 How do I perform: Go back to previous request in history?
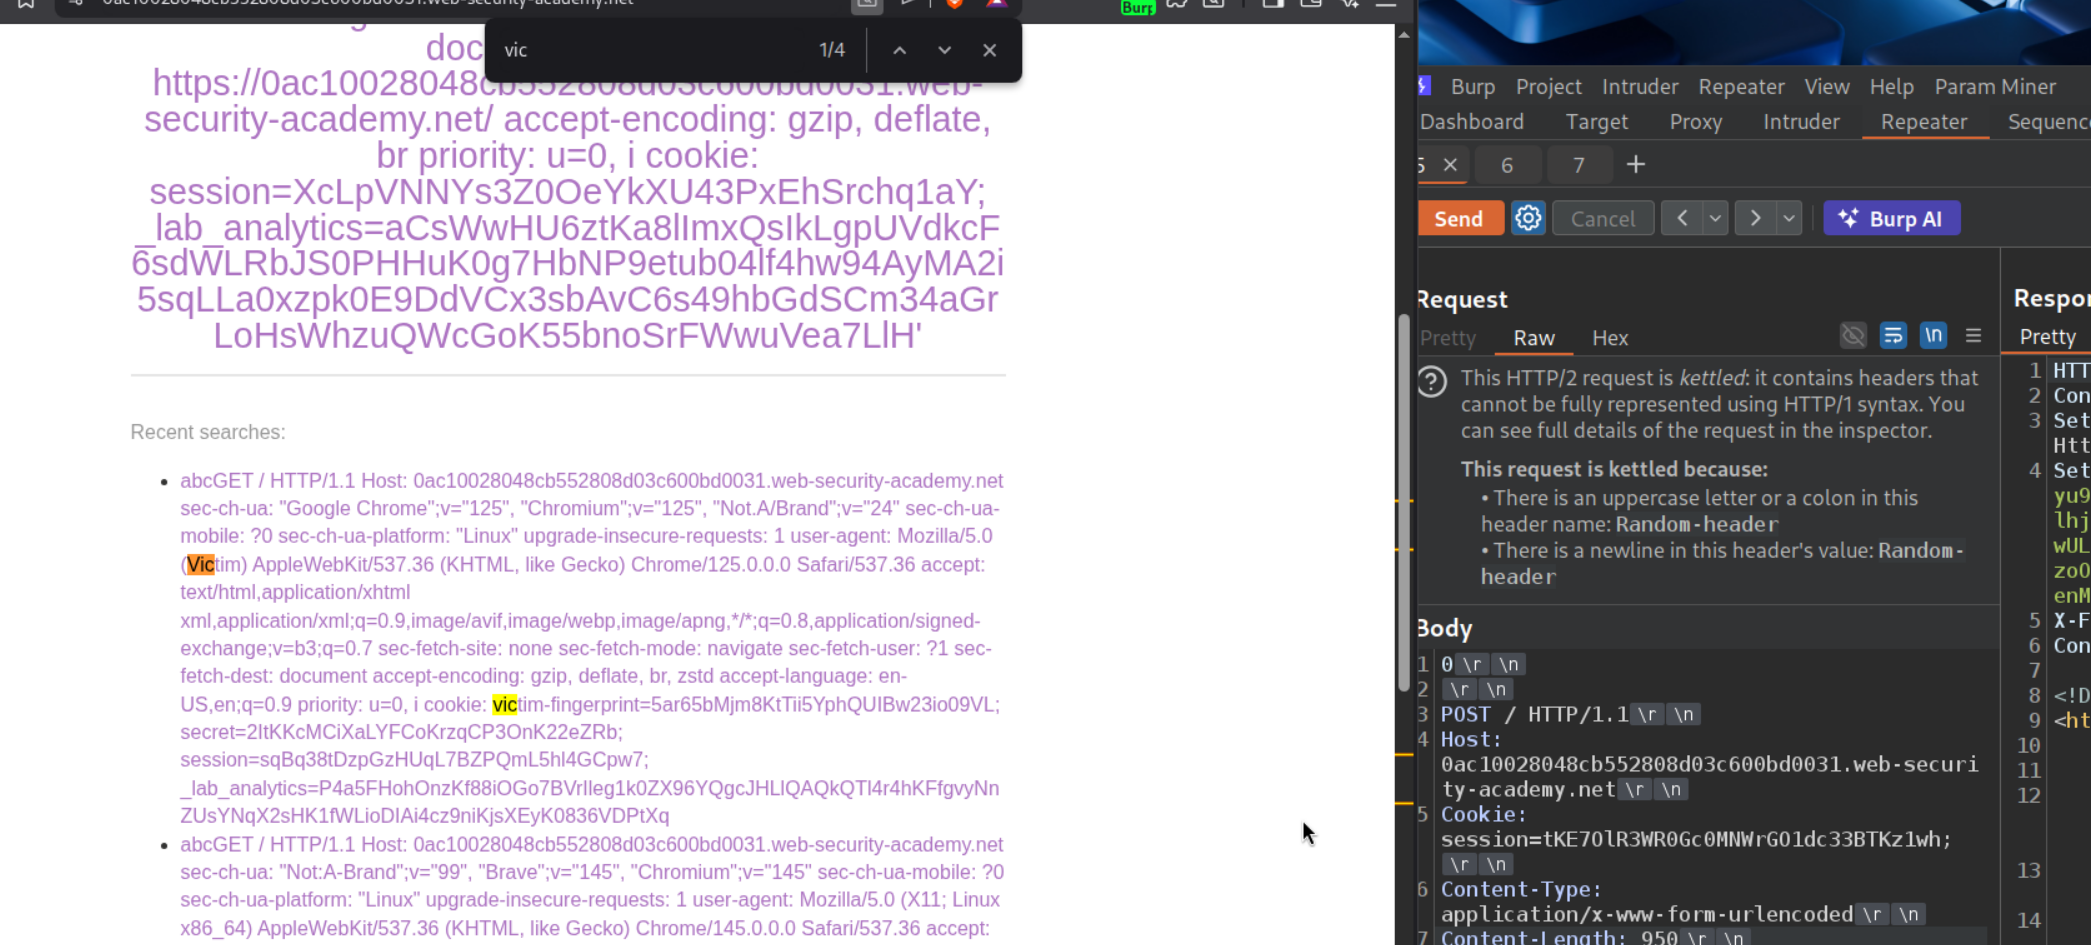[1682, 218]
